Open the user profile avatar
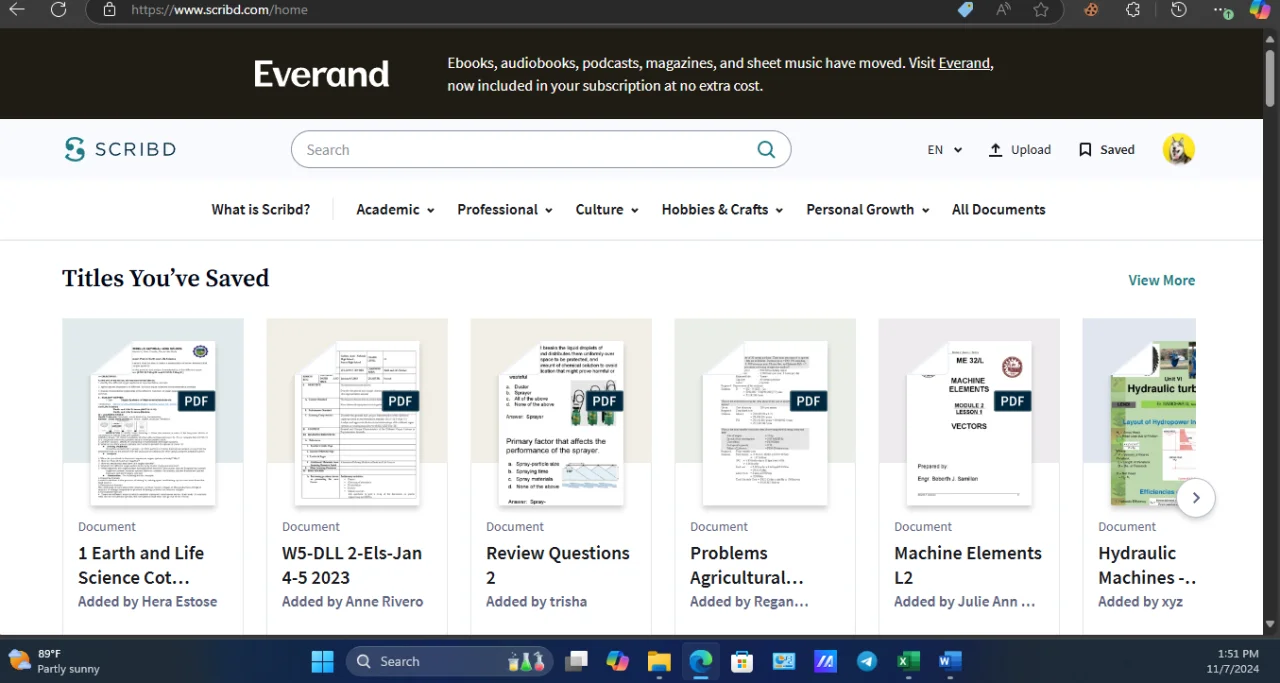1280x683 pixels. click(1179, 150)
